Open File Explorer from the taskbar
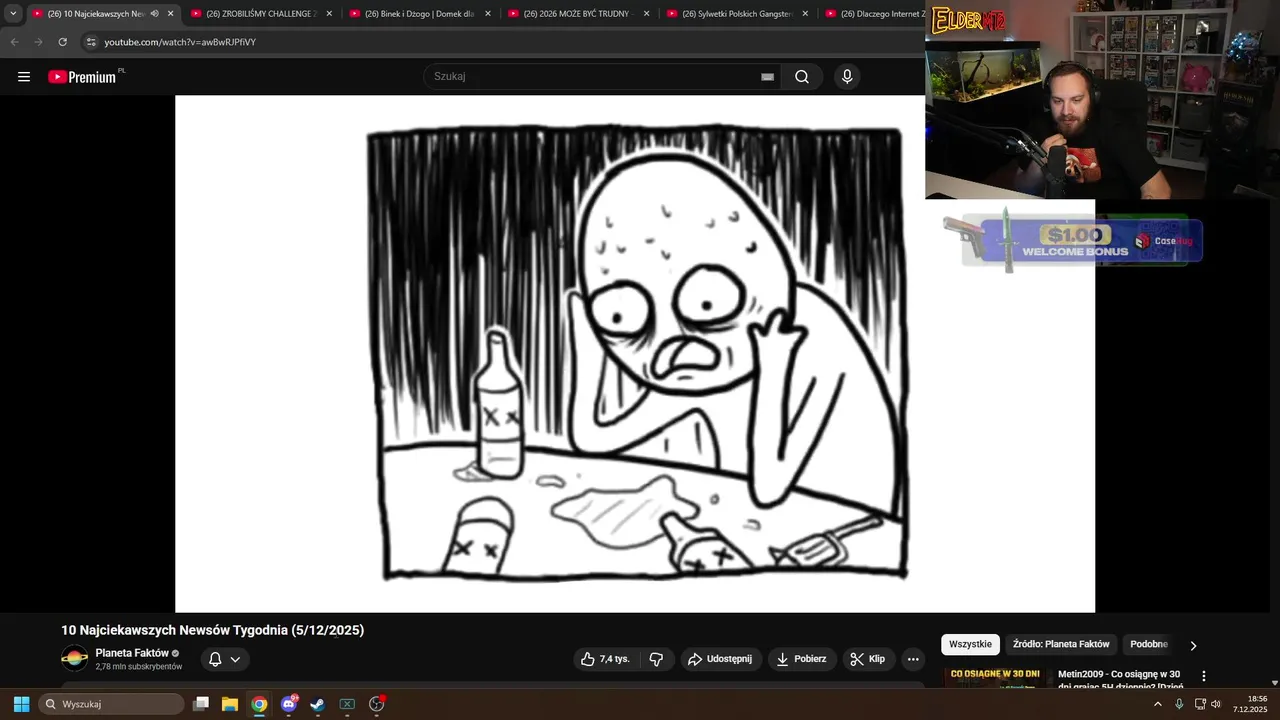Image resolution: width=1280 pixels, height=720 pixels. 230,704
